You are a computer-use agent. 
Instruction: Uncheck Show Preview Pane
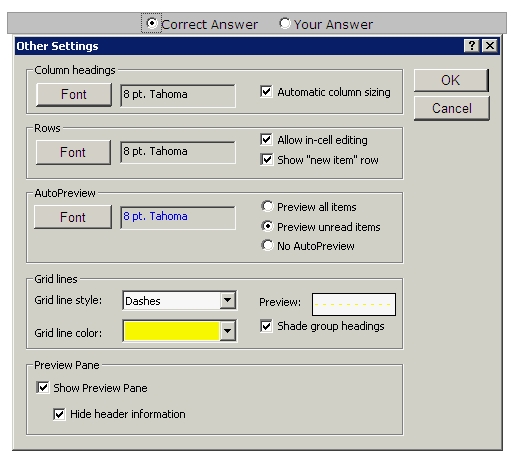pyautogui.click(x=43, y=388)
